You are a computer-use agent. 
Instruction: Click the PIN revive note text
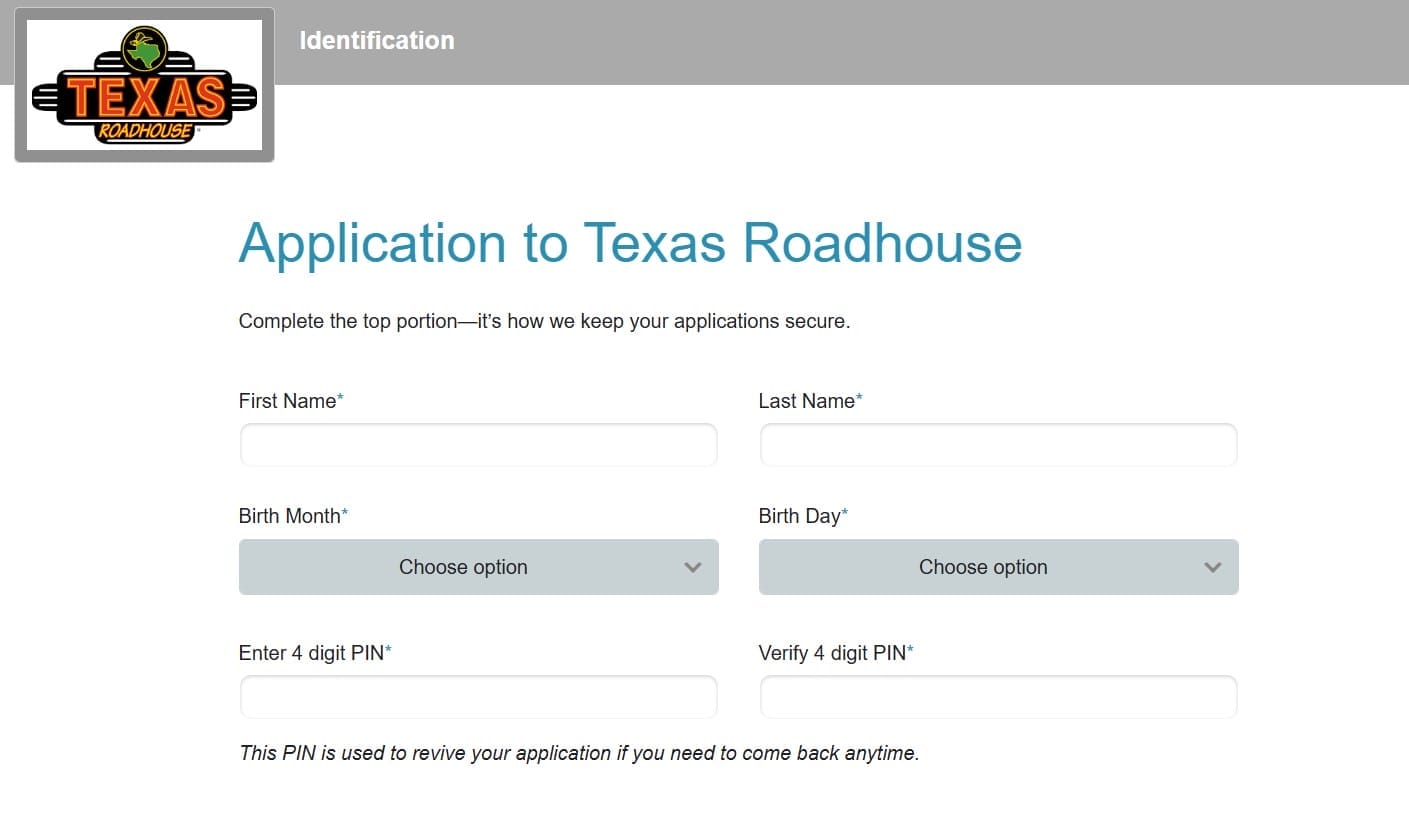579,753
